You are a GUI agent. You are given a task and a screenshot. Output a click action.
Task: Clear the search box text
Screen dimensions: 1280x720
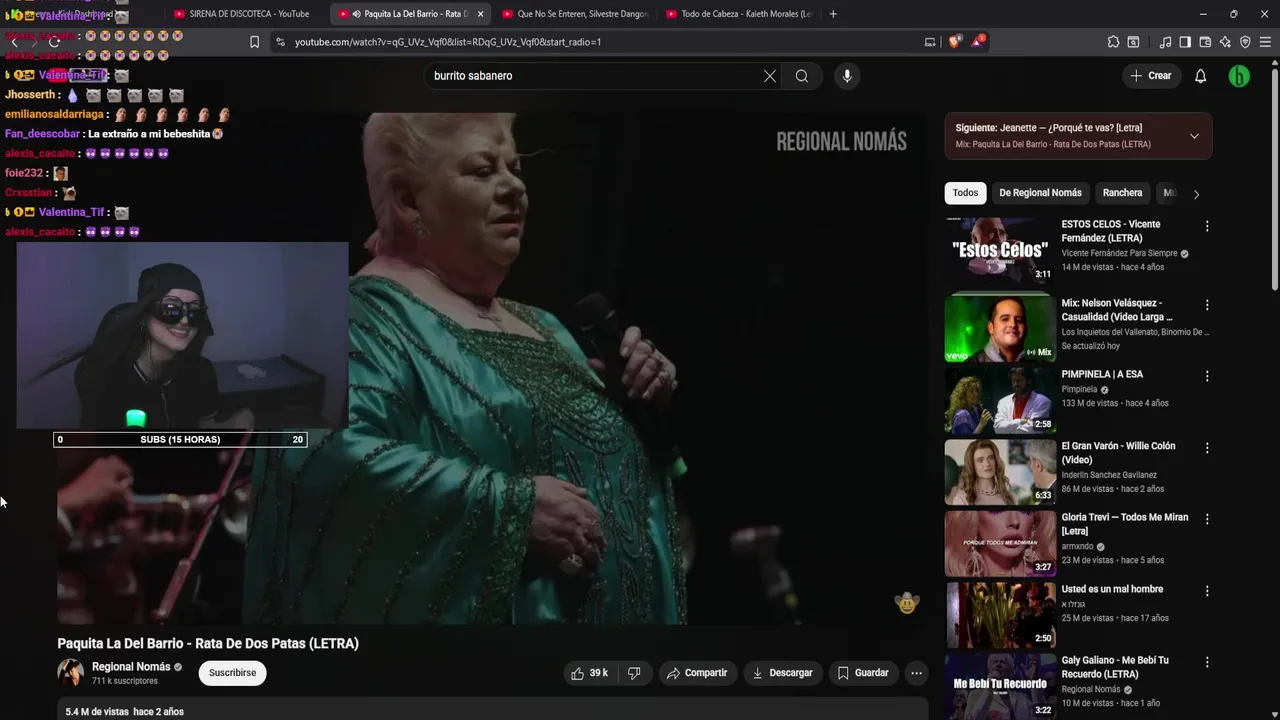click(770, 76)
